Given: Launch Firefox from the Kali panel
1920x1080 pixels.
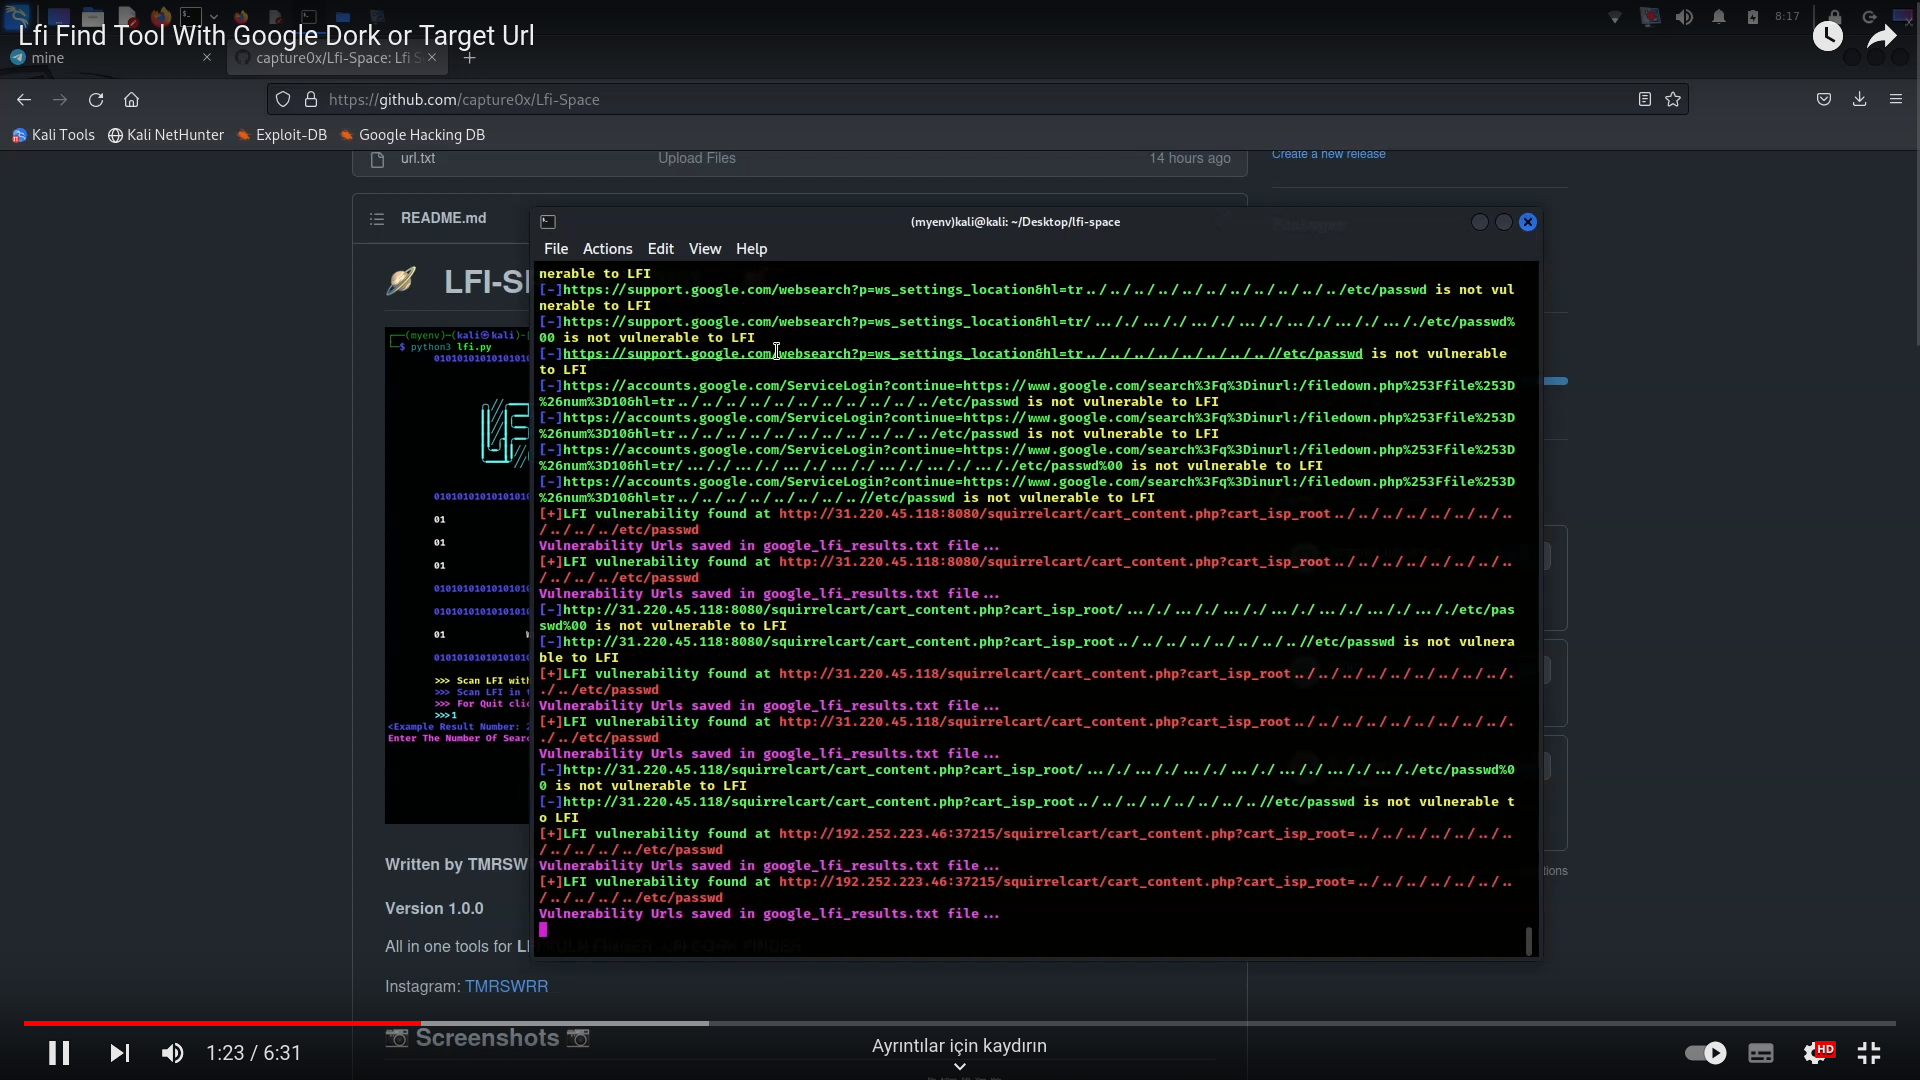Looking at the screenshot, I should point(160,16).
